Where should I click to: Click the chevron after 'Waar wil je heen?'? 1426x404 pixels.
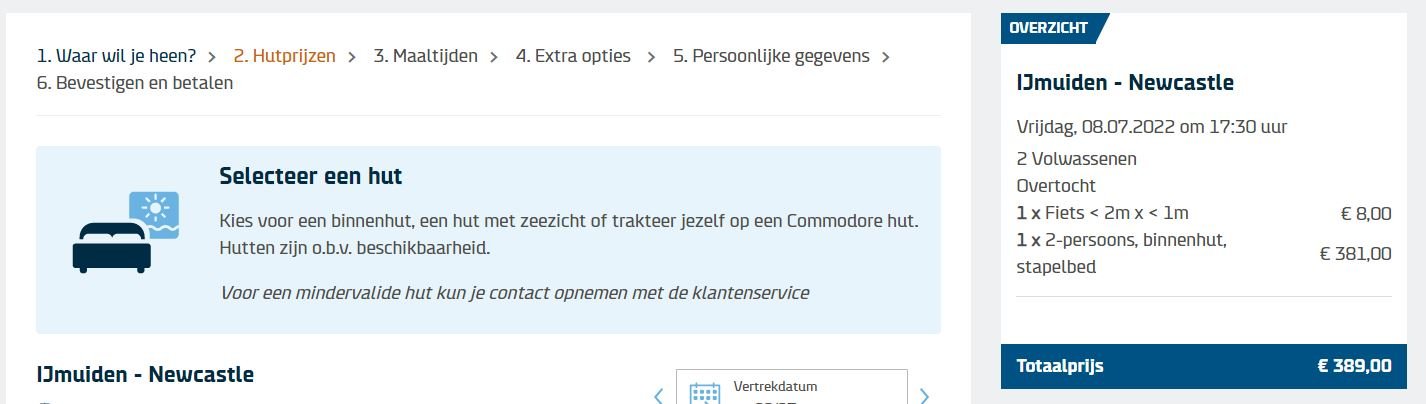tap(211, 56)
